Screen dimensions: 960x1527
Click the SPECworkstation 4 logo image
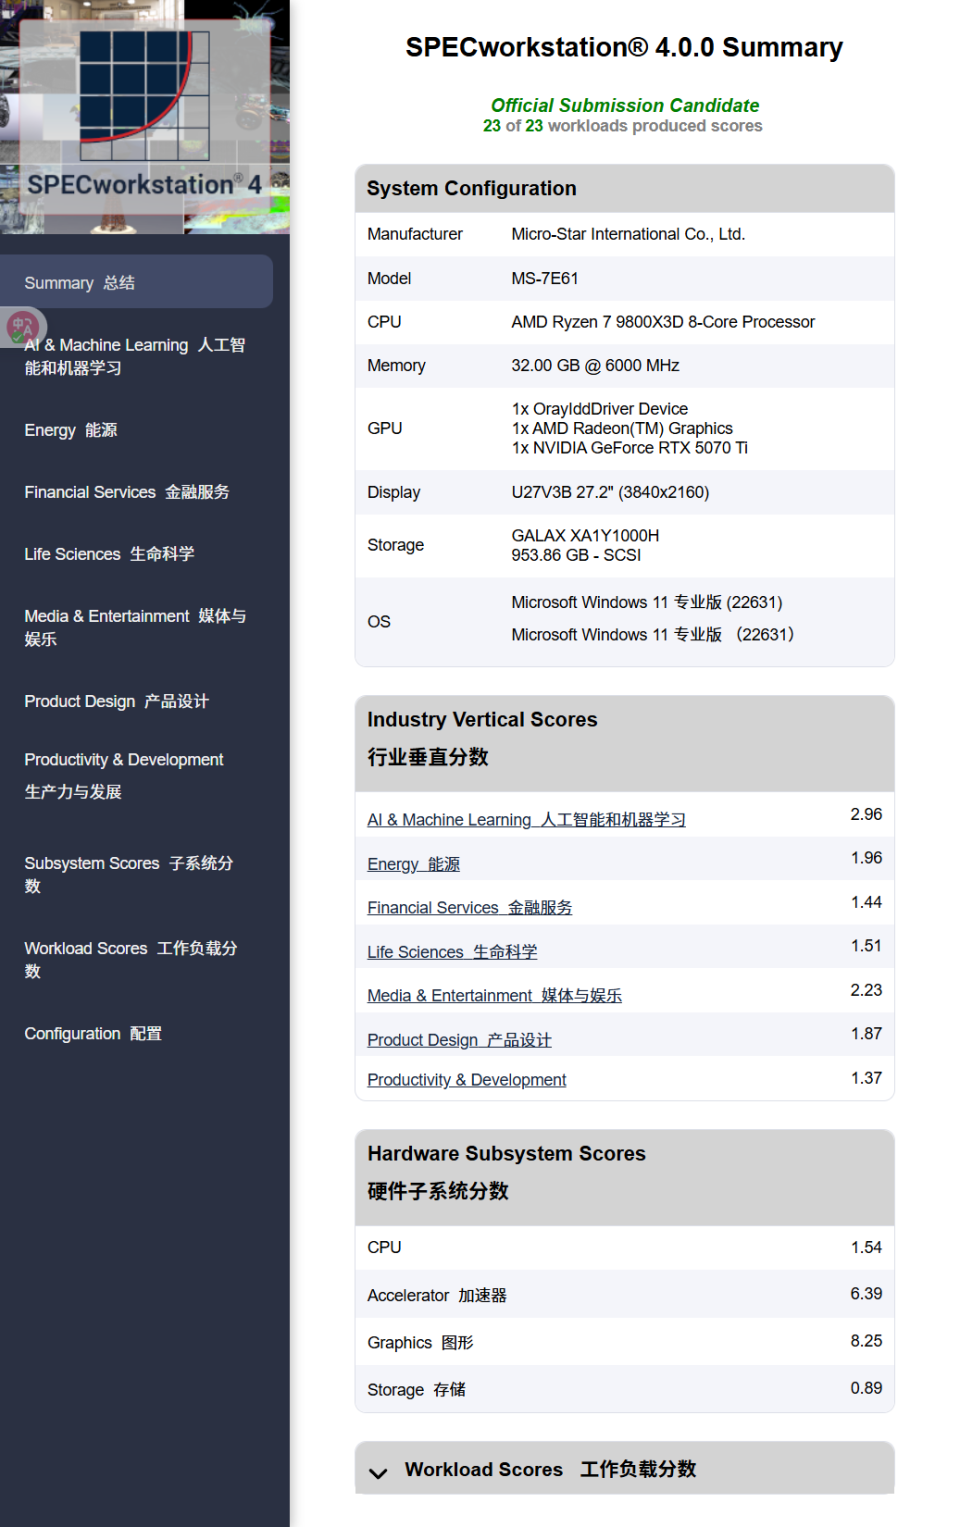[145, 117]
